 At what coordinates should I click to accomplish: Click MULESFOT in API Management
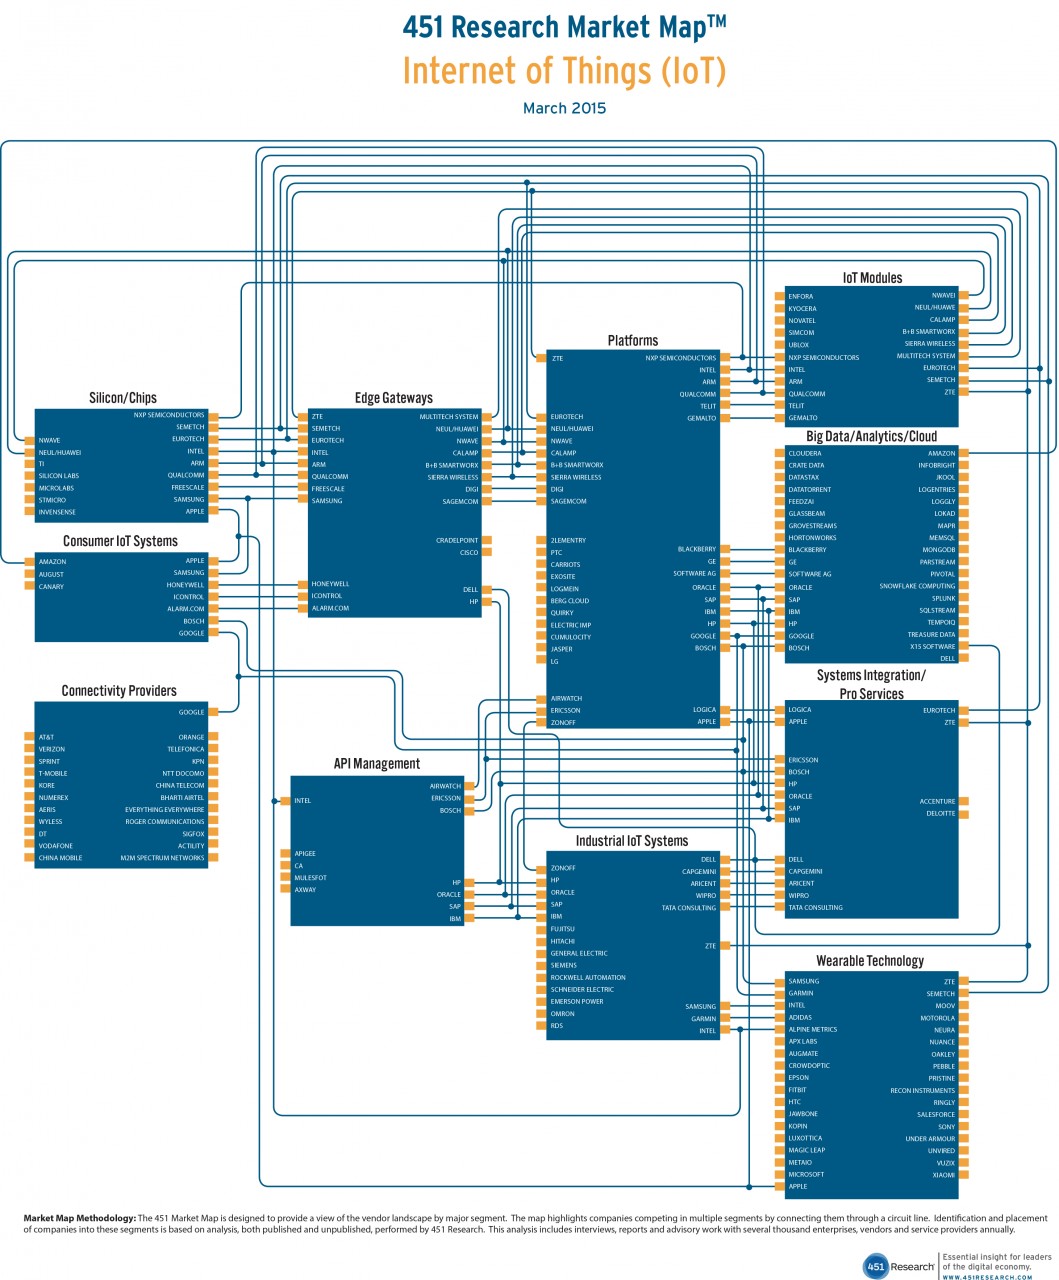[x=310, y=877]
